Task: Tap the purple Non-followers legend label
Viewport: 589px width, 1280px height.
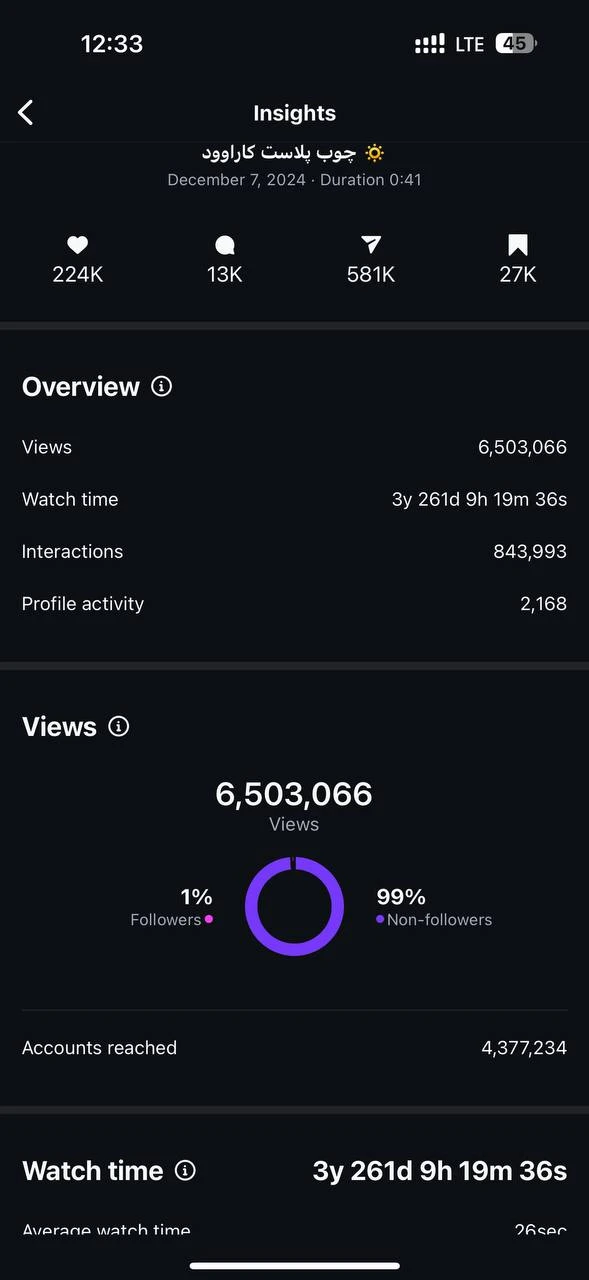Action: point(439,920)
